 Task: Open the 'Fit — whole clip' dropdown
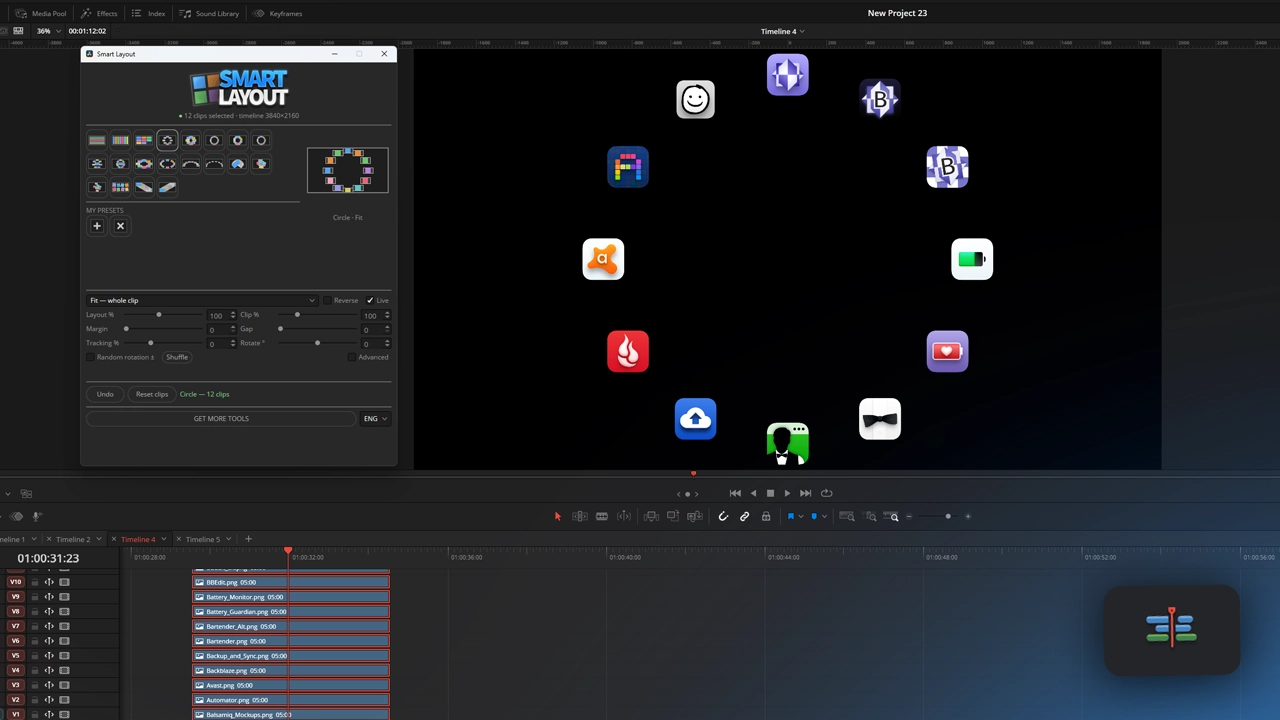[x=202, y=300]
